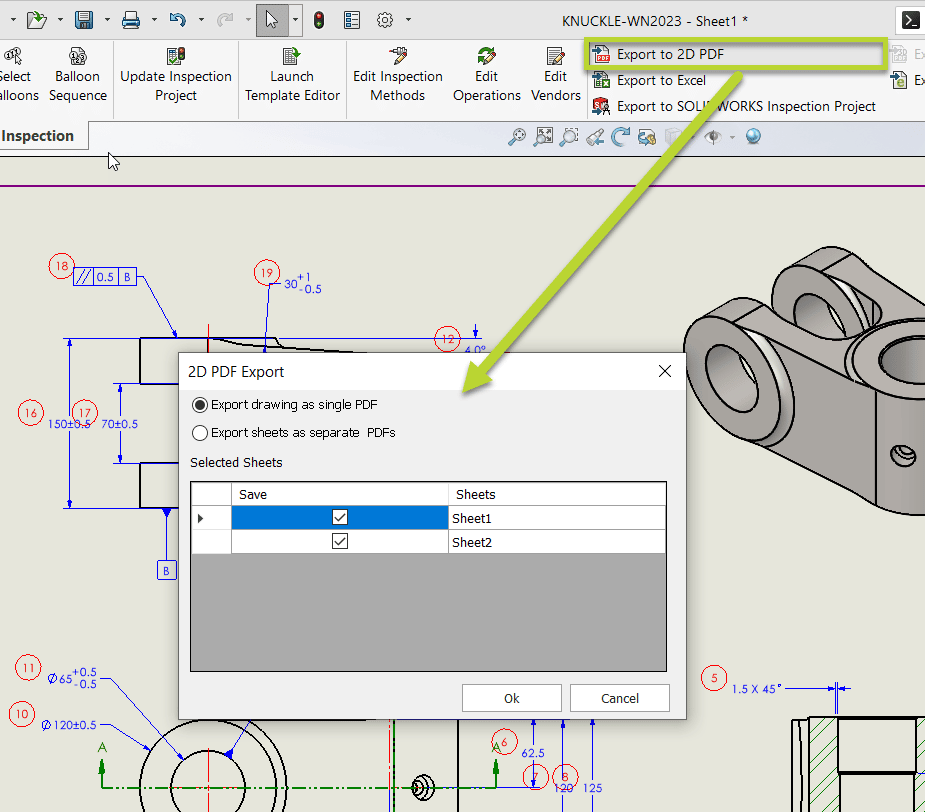Open the dropdown next to the Save icon
The image size is (925, 812).
click(107, 19)
